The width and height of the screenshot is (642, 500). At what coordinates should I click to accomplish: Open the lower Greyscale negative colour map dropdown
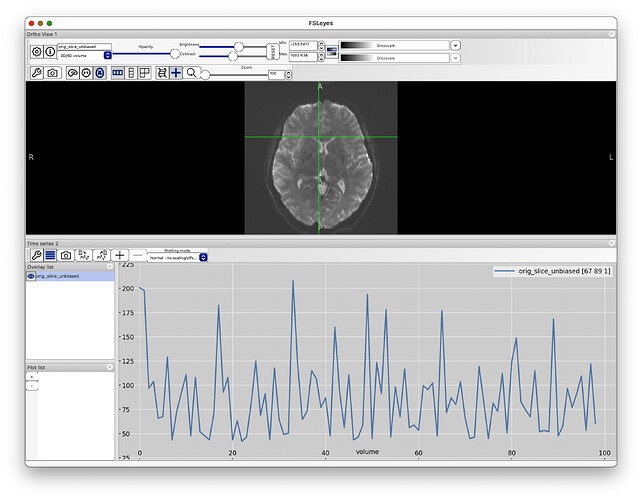pyautogui.click(x=455, y=58)
